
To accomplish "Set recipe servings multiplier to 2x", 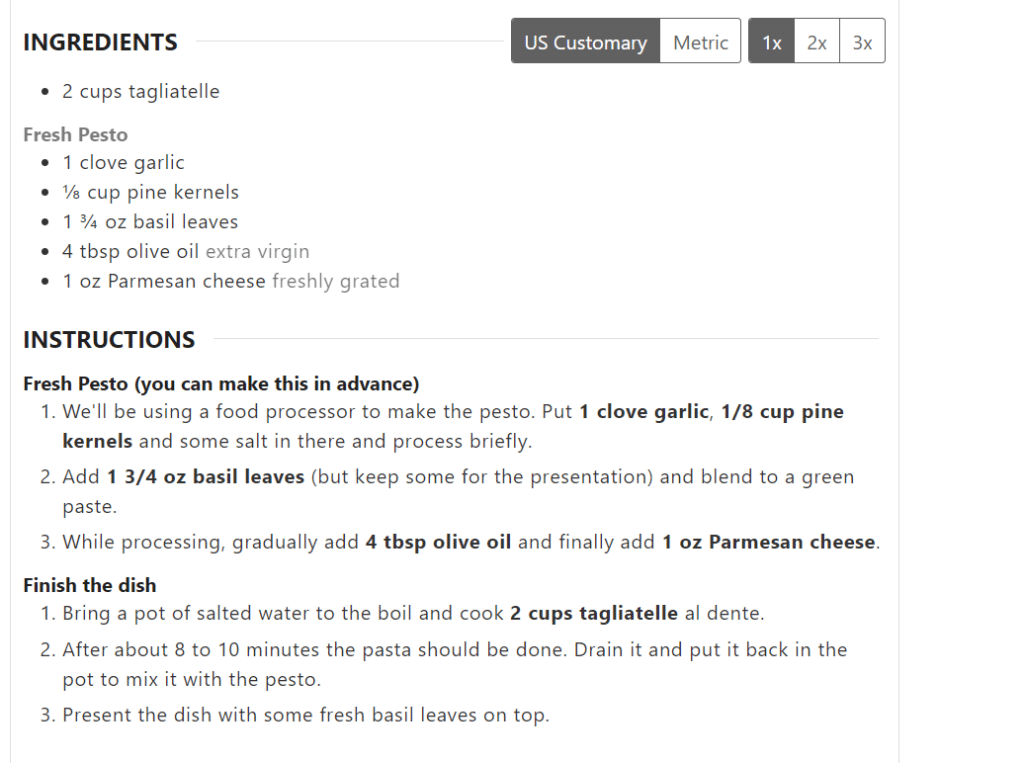I will coord(816,41).
